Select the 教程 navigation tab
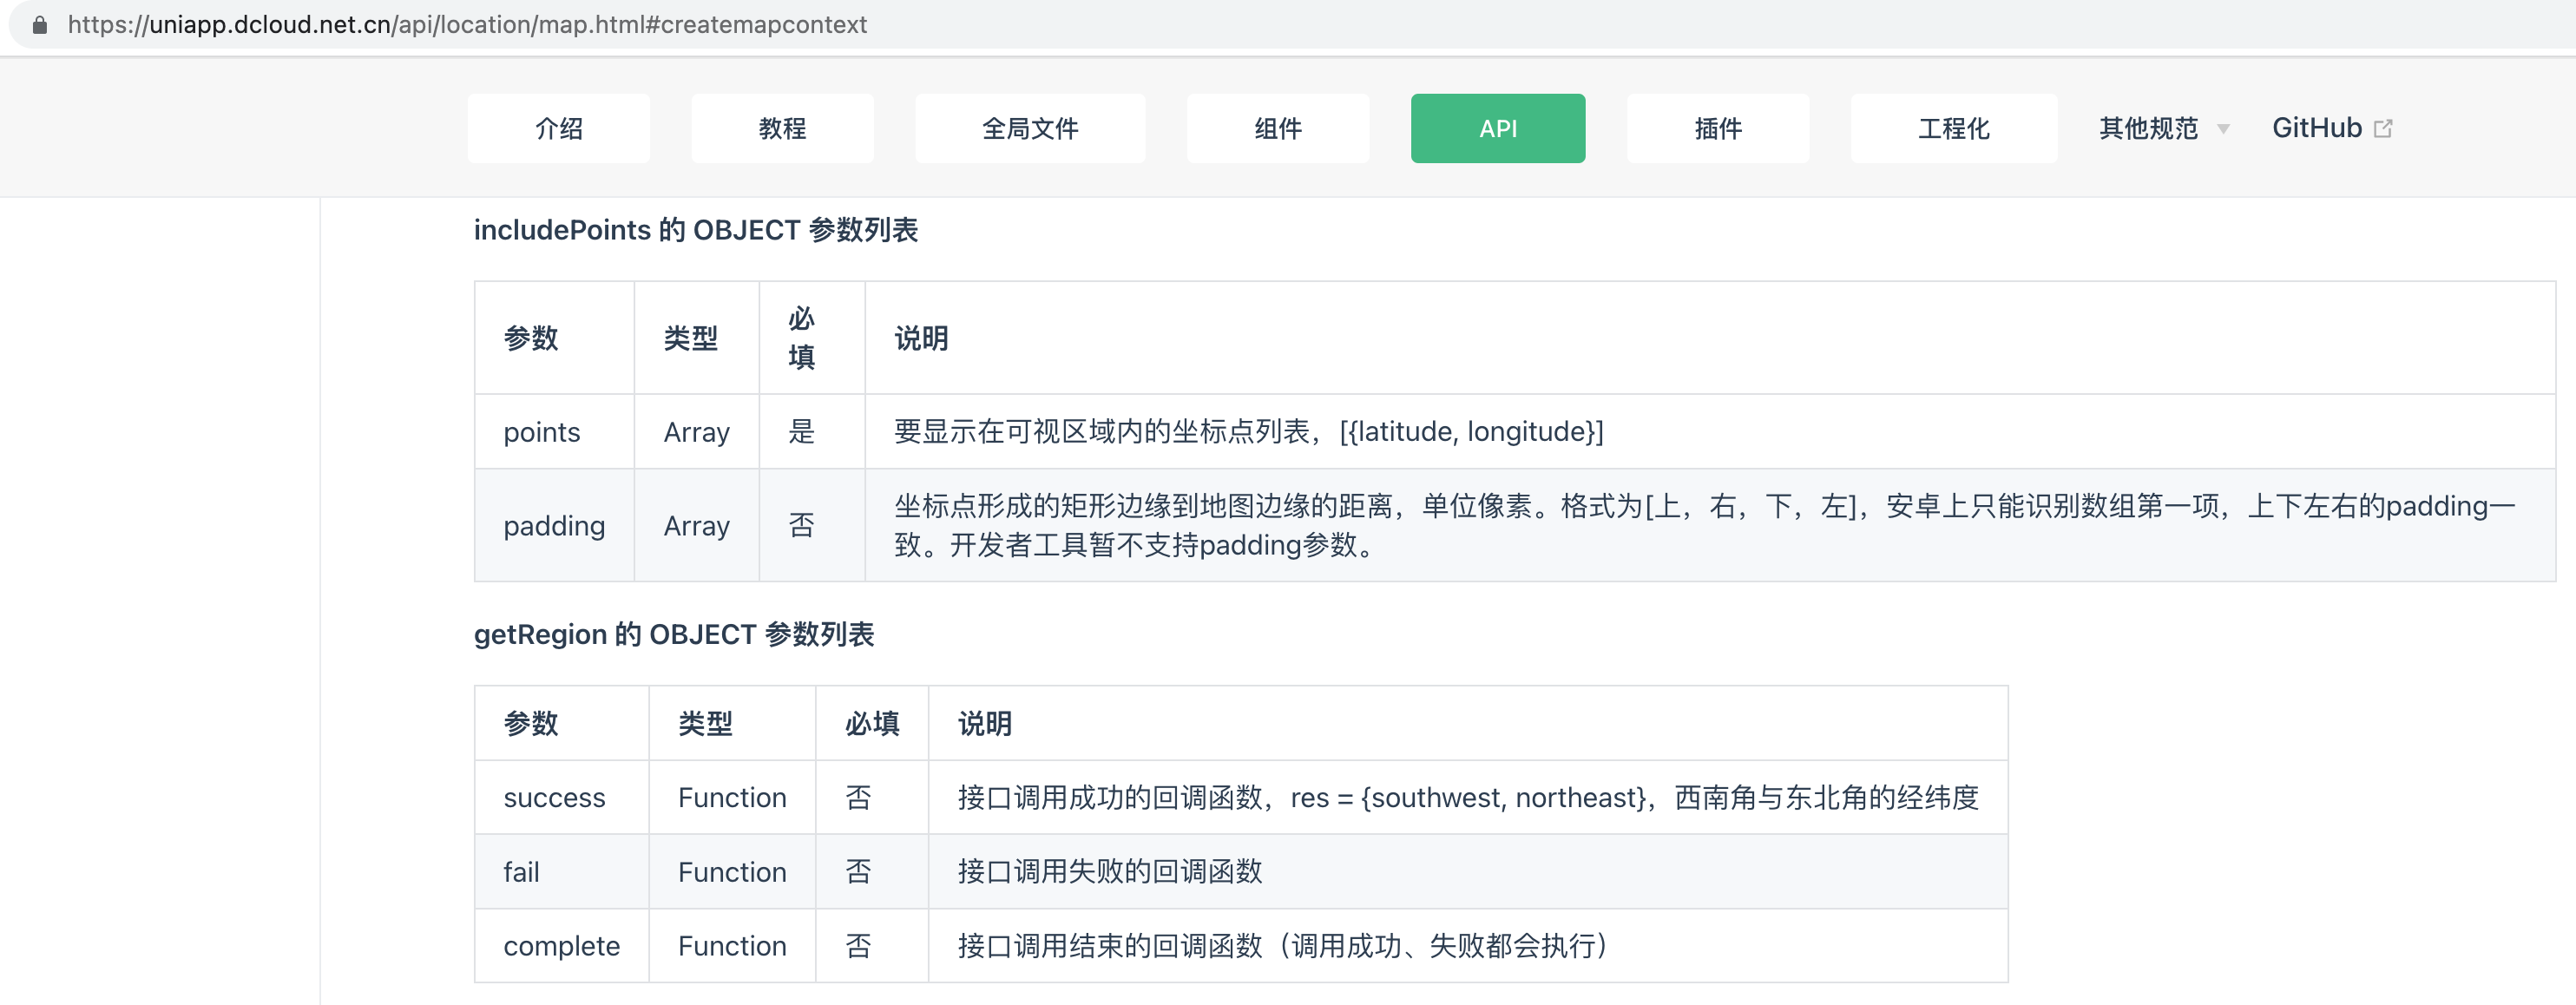2576x1005 pixels. pyautogui.click(x=782, y=128)
